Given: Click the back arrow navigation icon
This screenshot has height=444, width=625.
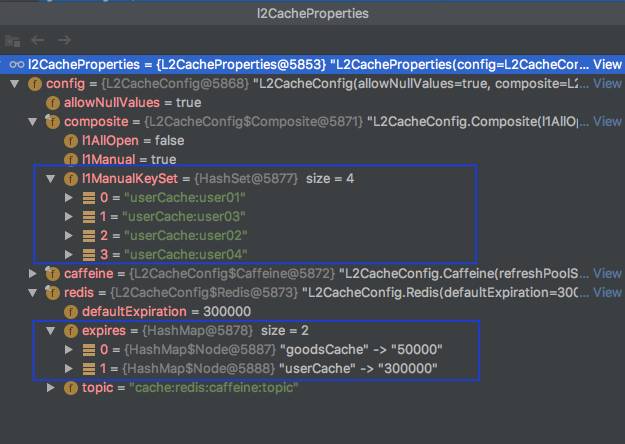Looking at the screenshot, I should click(37, 40).
